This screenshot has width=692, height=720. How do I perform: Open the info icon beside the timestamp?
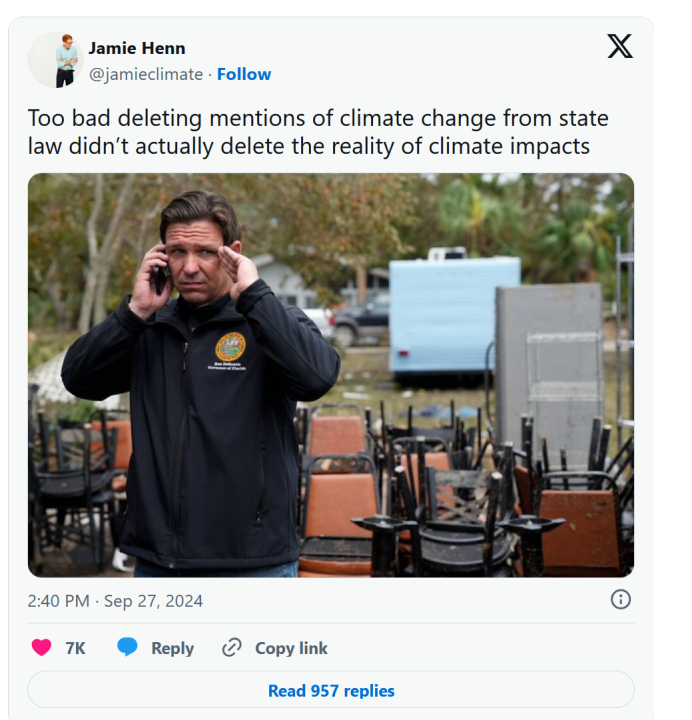620,600
